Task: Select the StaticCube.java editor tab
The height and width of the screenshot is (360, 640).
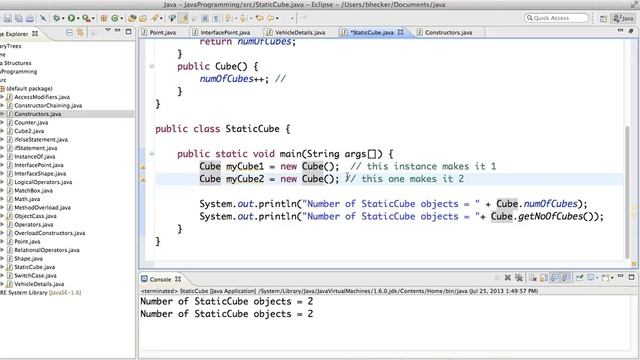Action: click(x=372, y=32)
